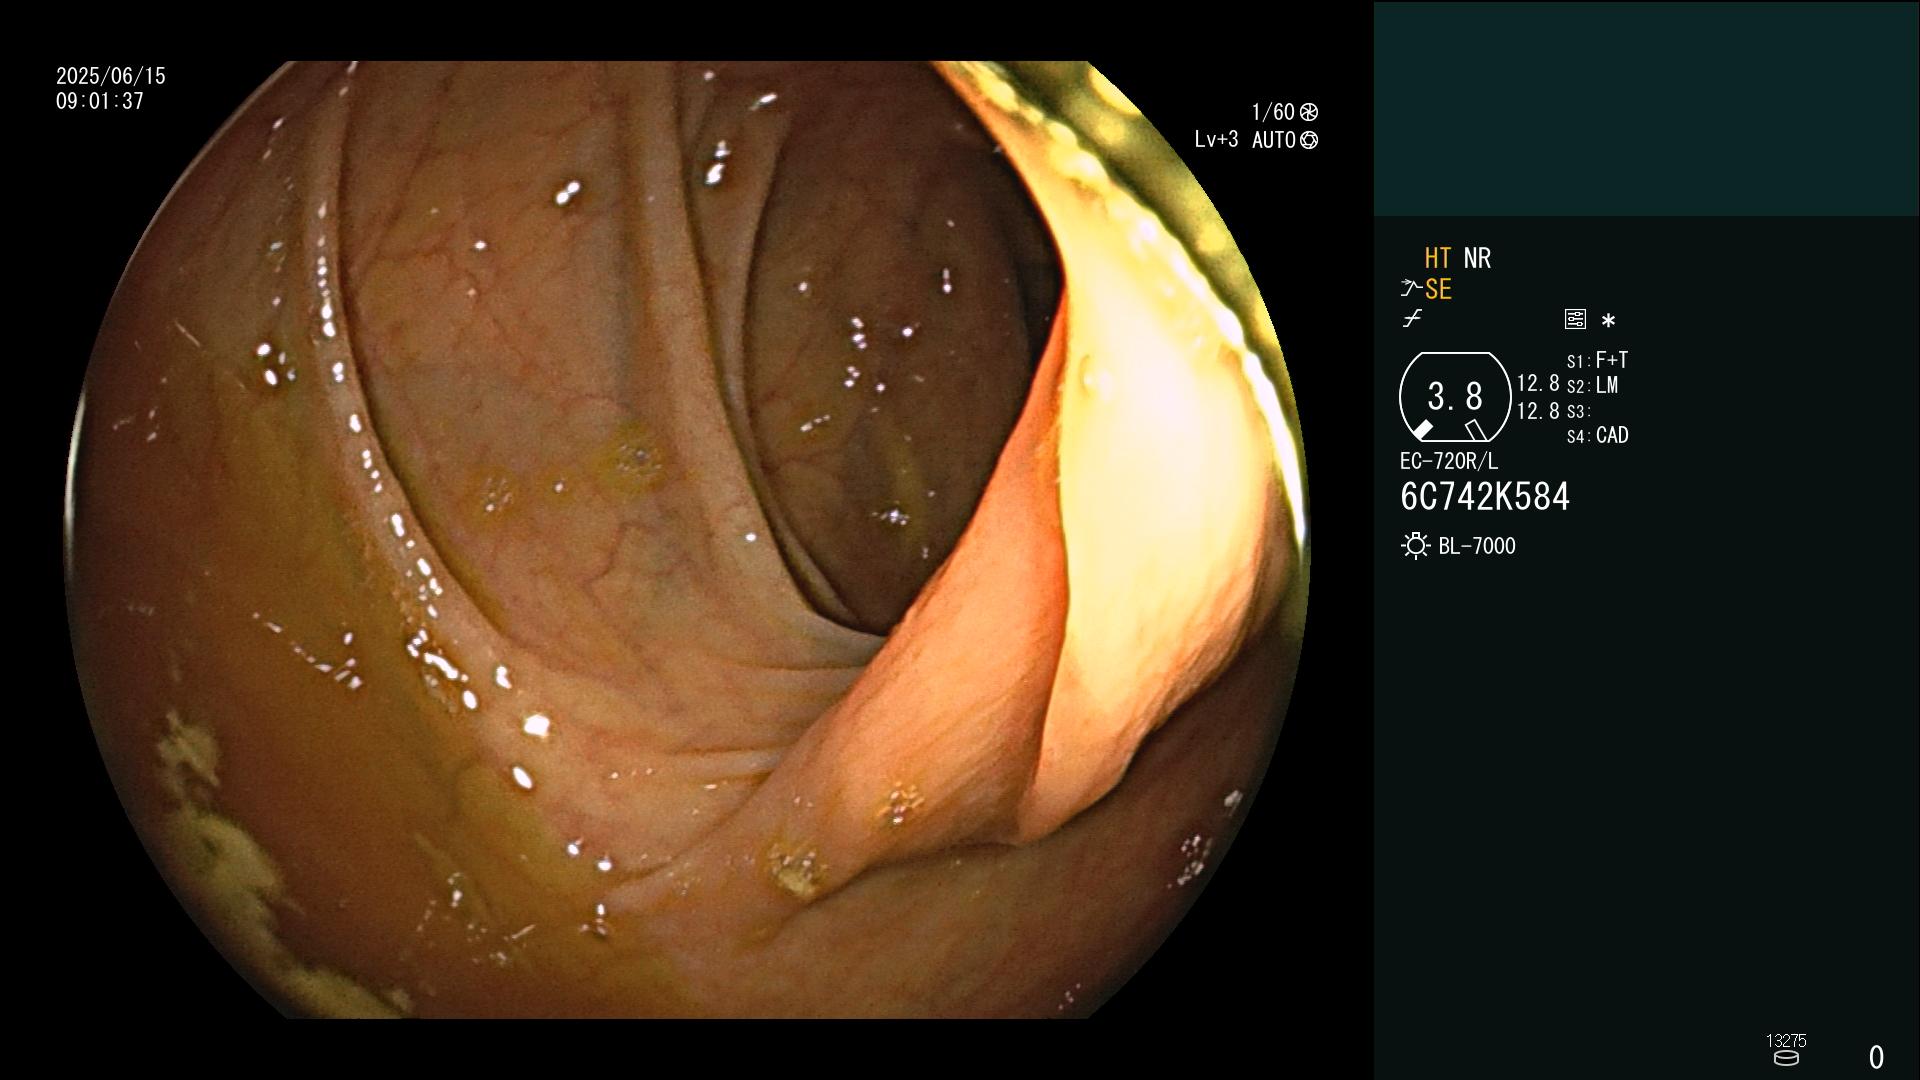Select the NR noise reduction label
Viewport: 1920px width, 1080px height.
point(1477,258)
